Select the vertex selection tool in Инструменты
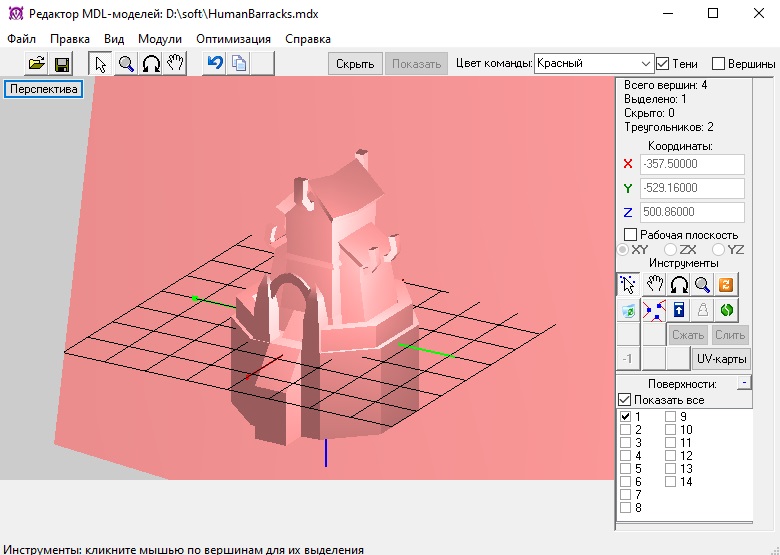Image resolution: width=780 pixels, height=555 pixels. 627,284
